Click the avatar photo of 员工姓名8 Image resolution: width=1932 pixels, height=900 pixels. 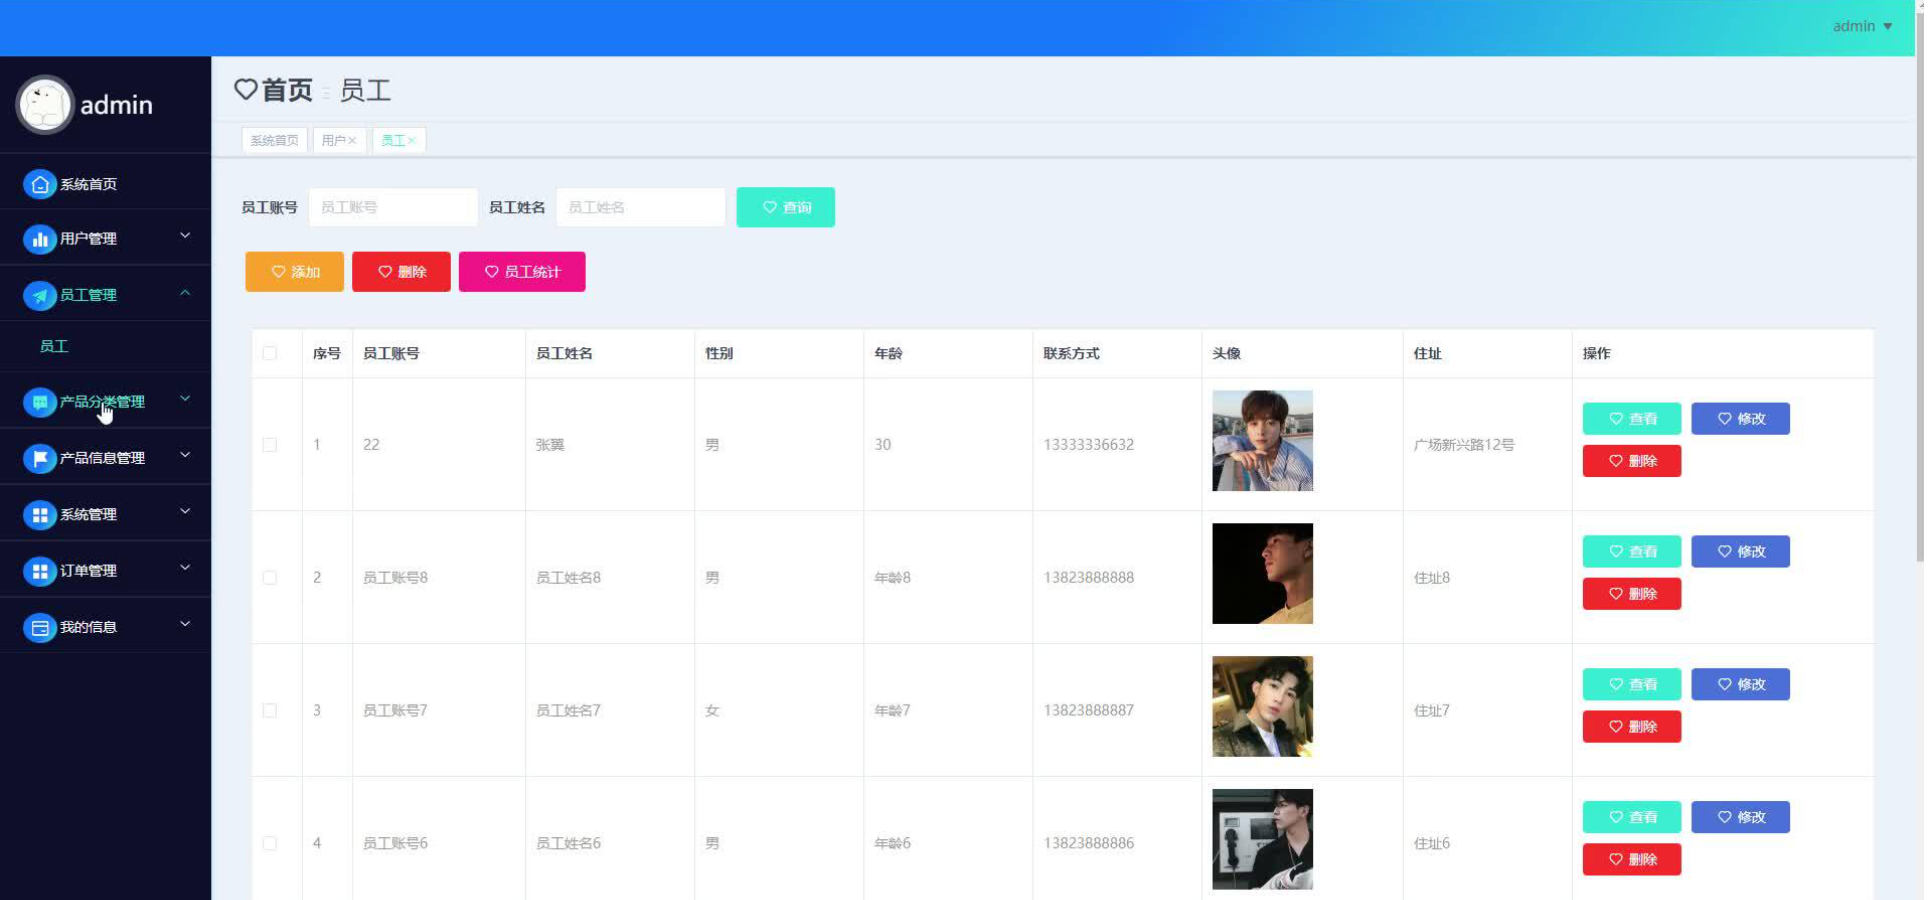[1263, 574]
